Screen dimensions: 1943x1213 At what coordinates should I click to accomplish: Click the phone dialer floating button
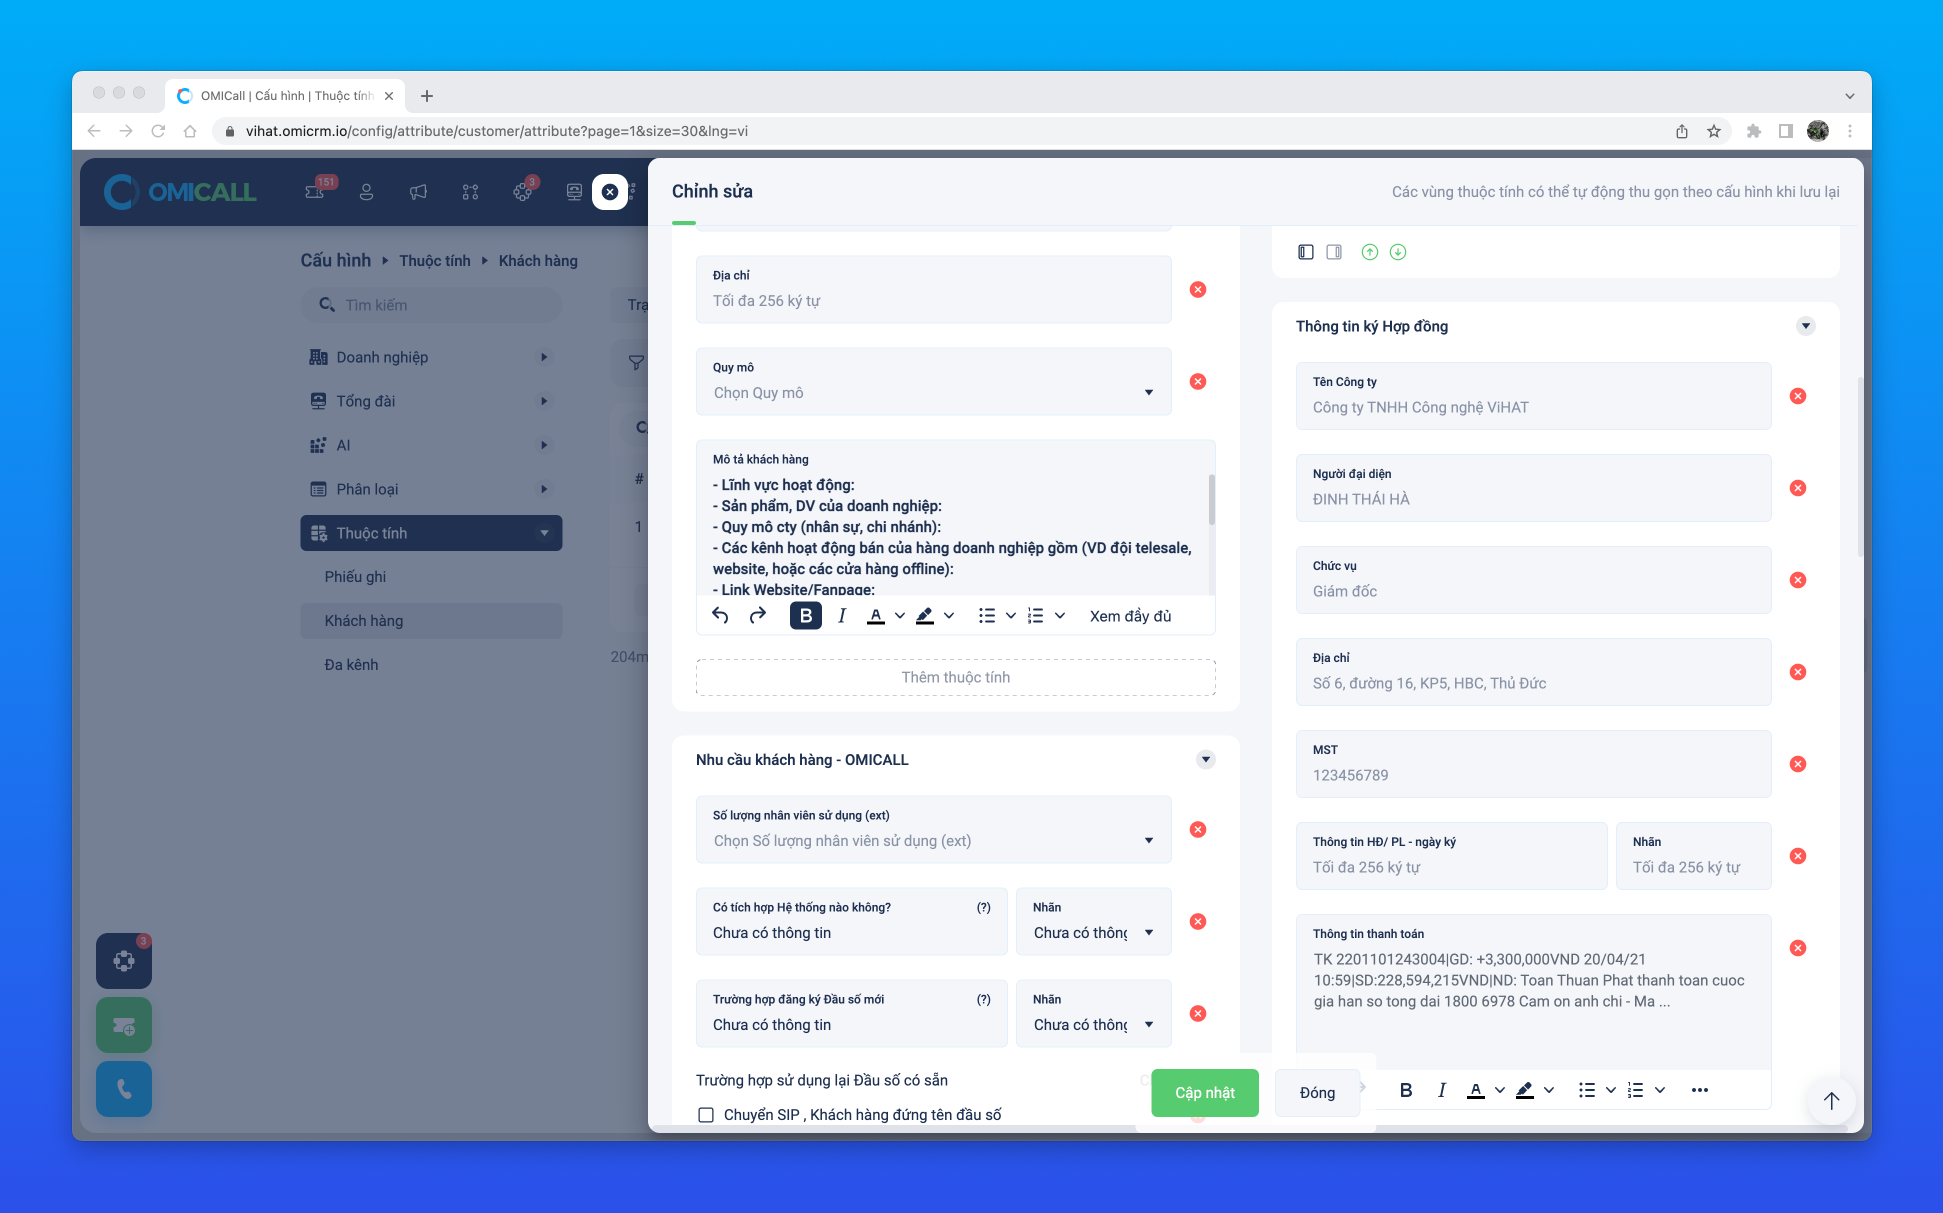click(x=124, y=1089)
